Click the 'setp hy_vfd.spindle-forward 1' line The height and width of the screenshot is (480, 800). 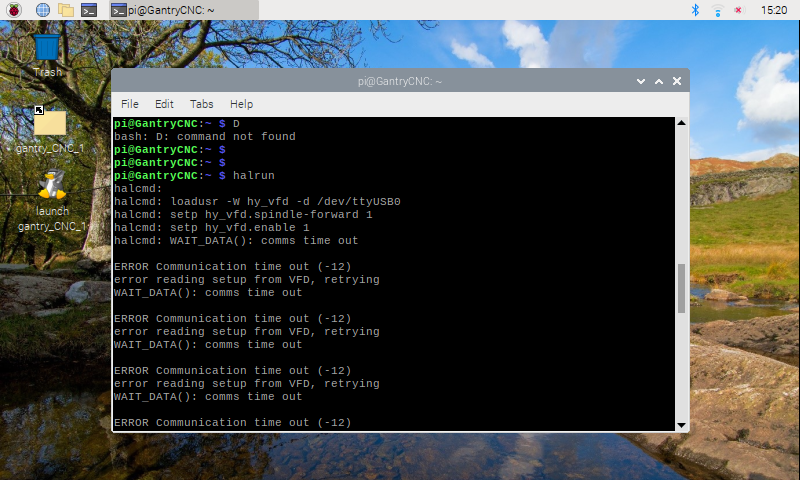tap(243, 215)
